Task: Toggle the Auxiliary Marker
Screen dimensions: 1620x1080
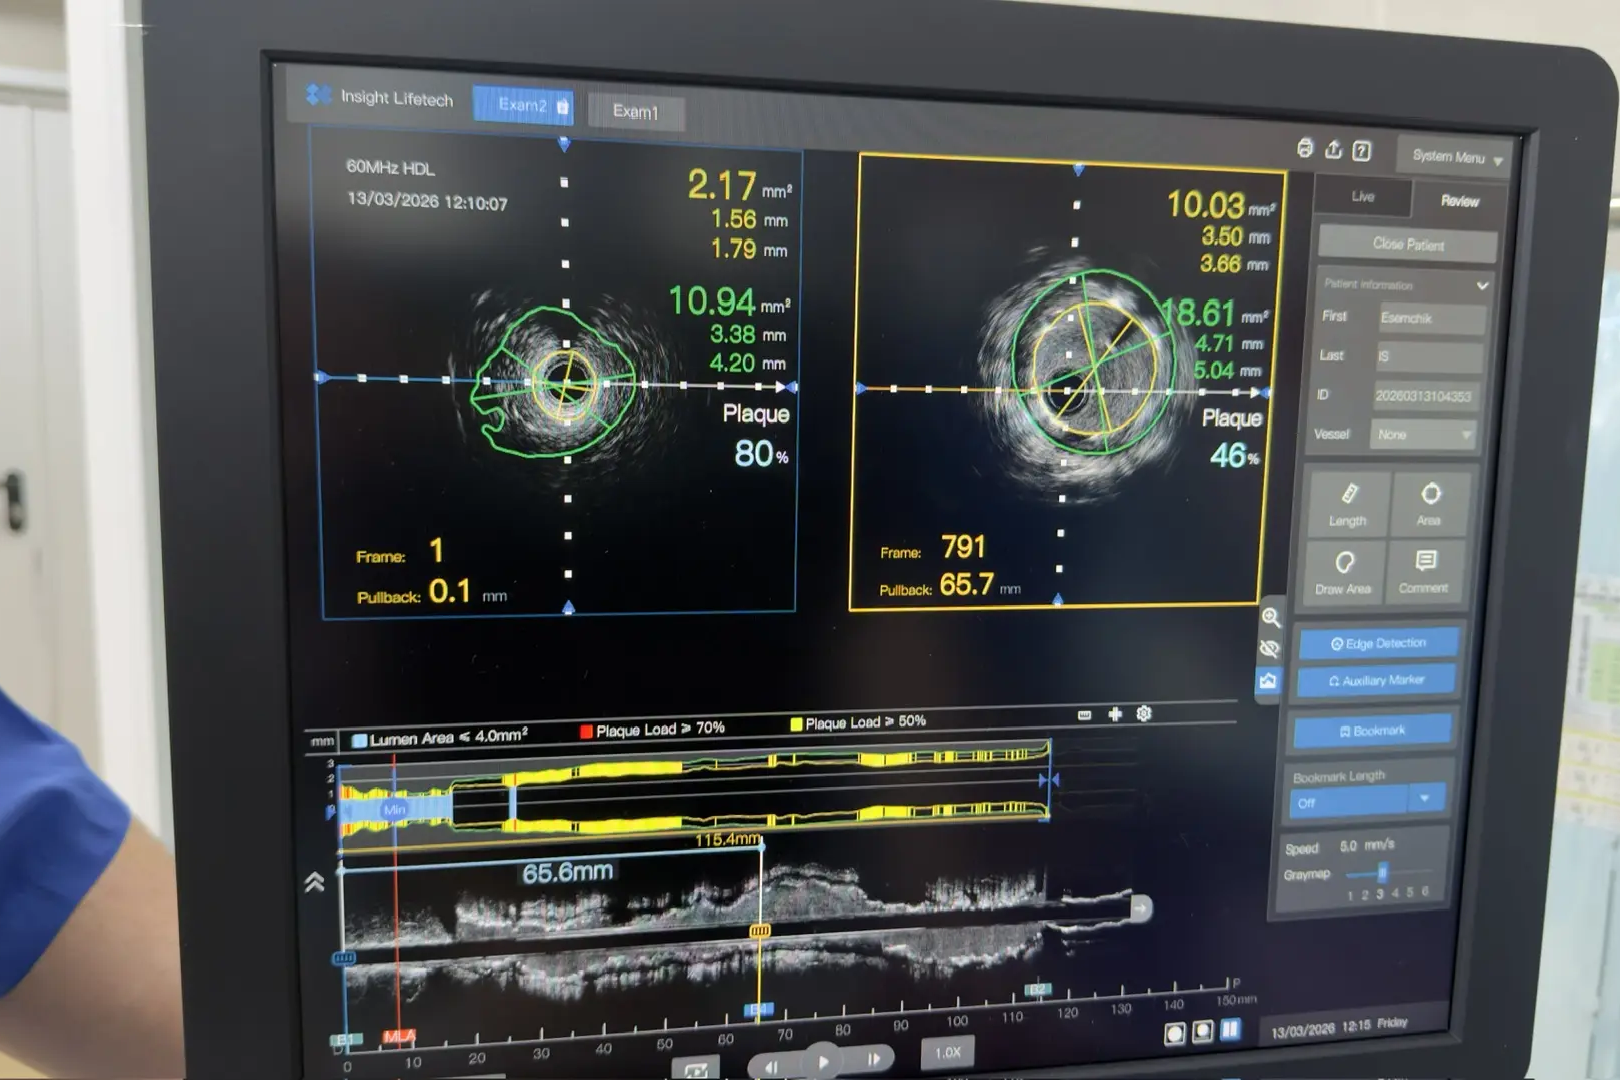Action: 1376,680
